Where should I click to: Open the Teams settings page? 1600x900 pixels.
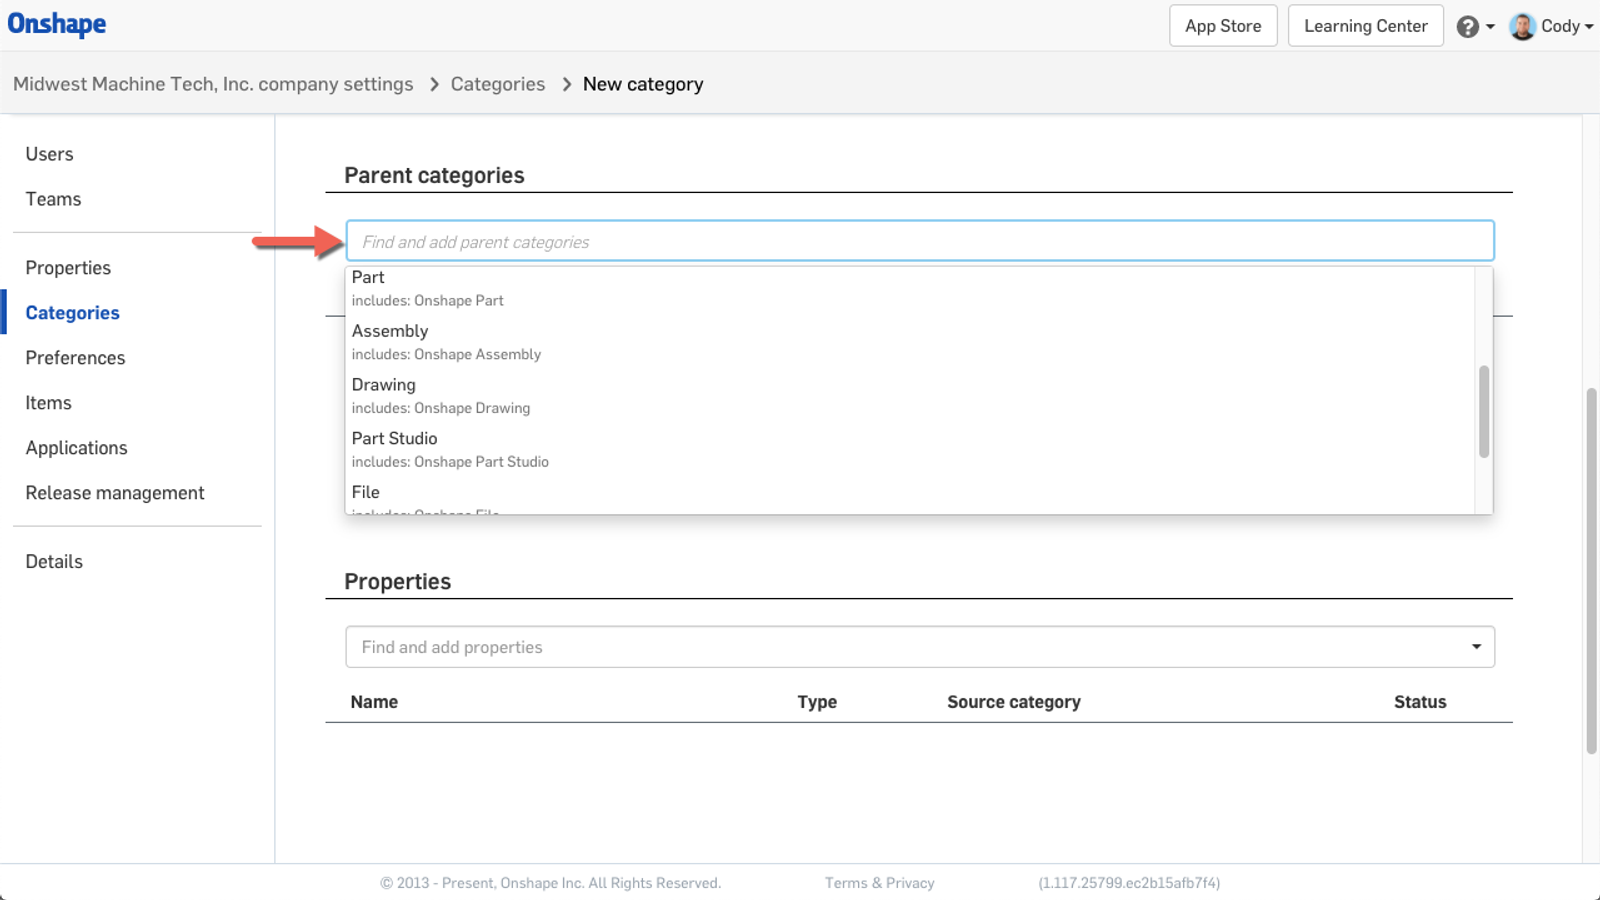coord(53,199)
